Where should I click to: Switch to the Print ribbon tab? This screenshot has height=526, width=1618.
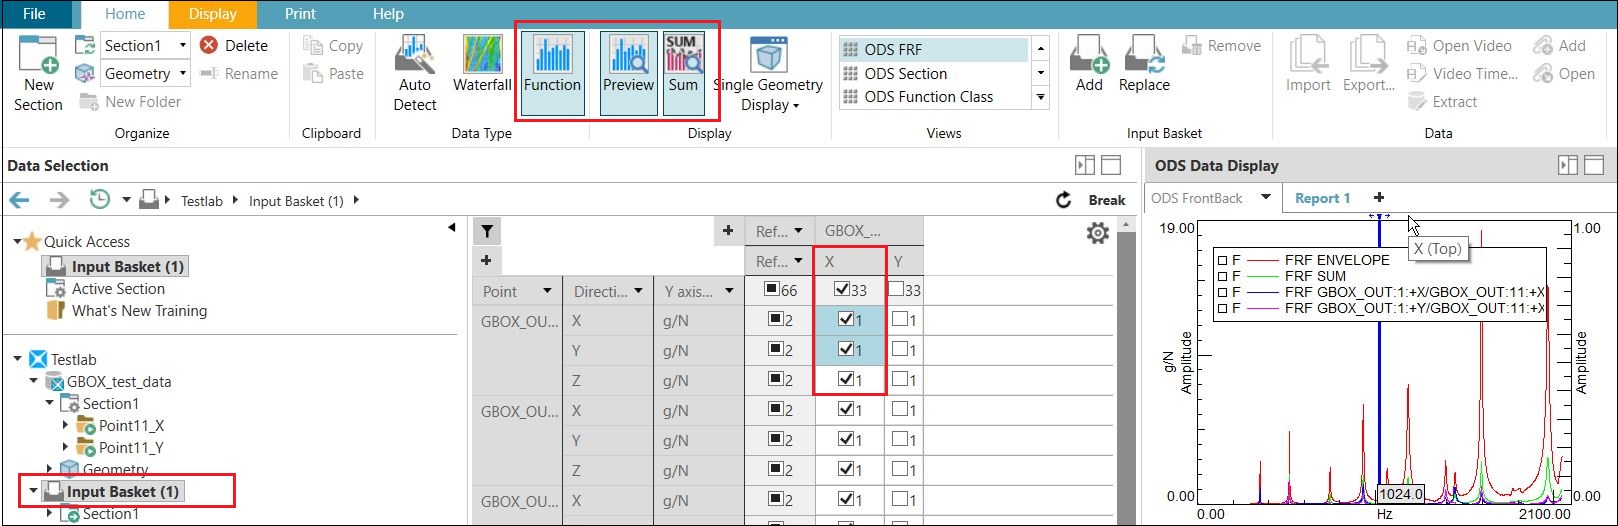pyautogui.click(x=300, y=14)
